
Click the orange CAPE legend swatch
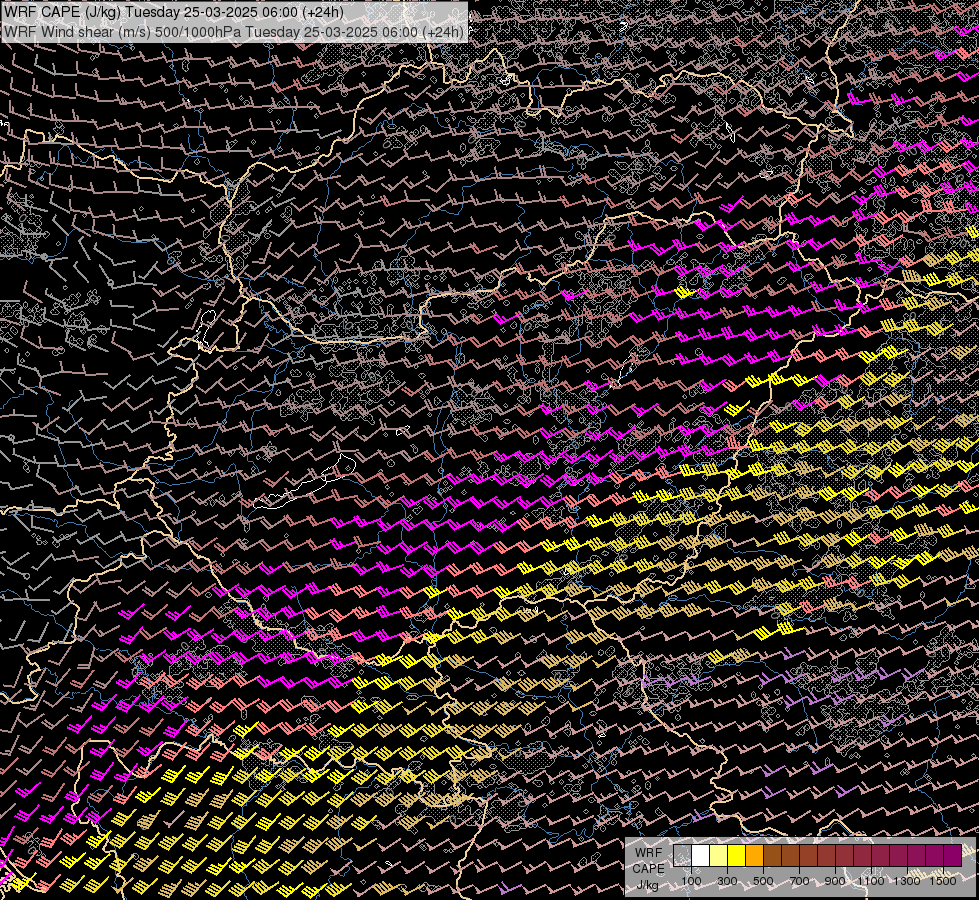[x=754, y=856]
